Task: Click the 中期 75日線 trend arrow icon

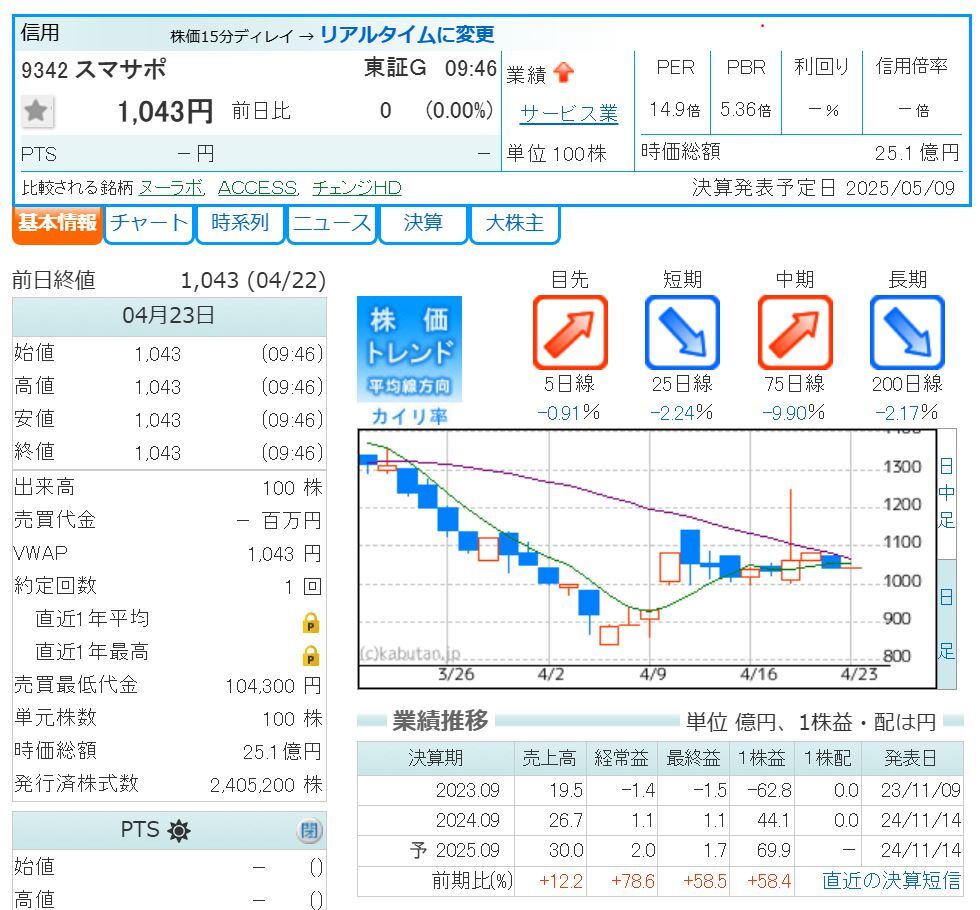Action: pos(794,333)
